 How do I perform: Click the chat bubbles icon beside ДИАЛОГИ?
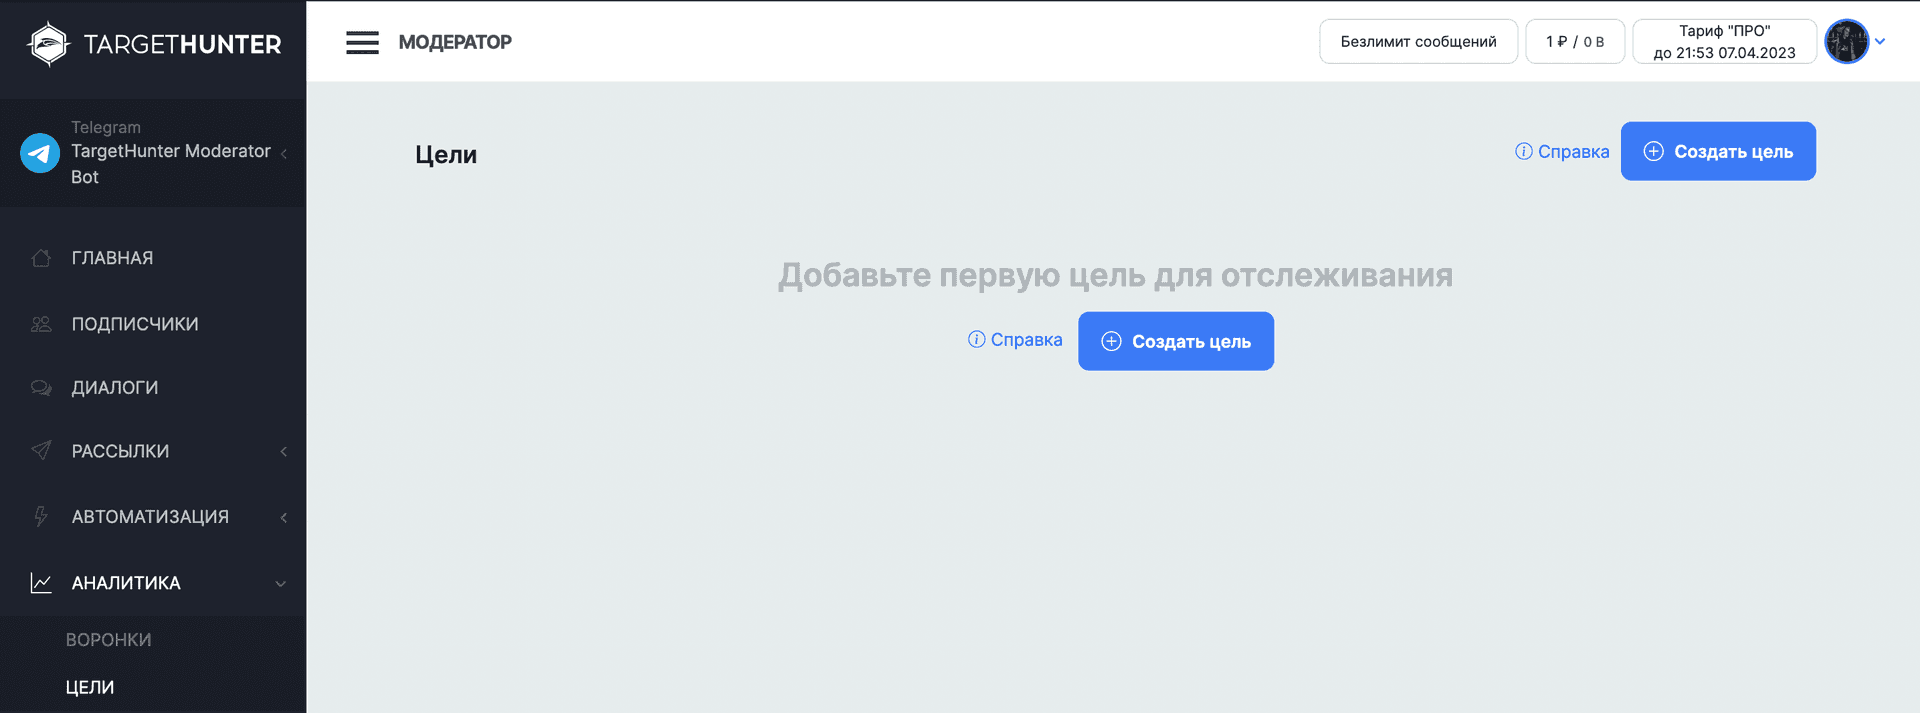tap(41, 388)
